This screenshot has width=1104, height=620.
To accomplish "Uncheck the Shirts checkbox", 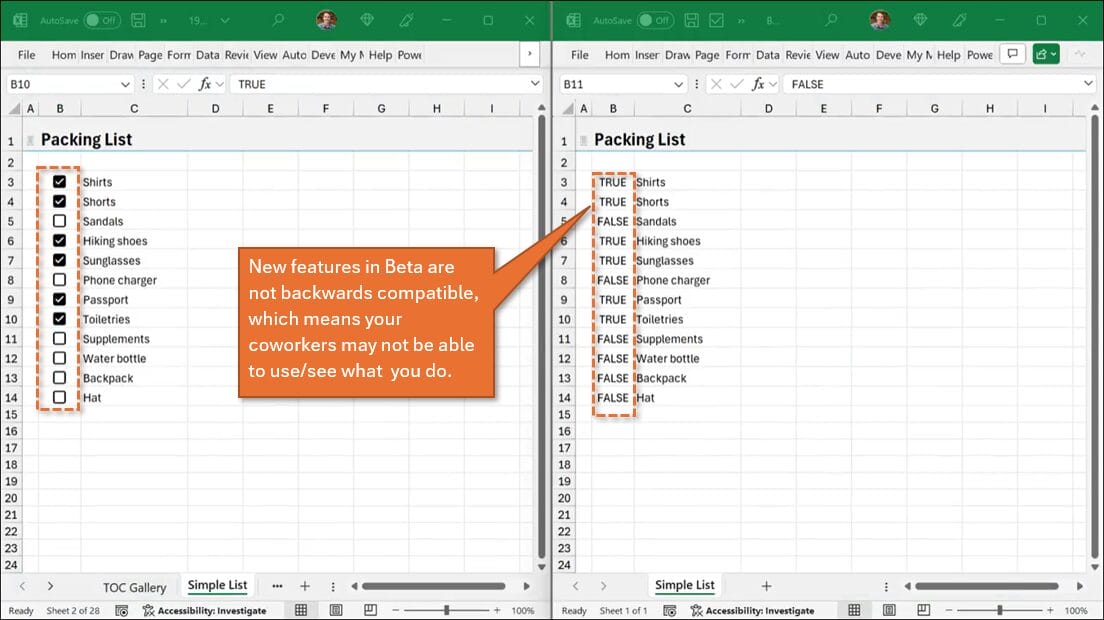I will pyautogui.click(x=60, y=182).
